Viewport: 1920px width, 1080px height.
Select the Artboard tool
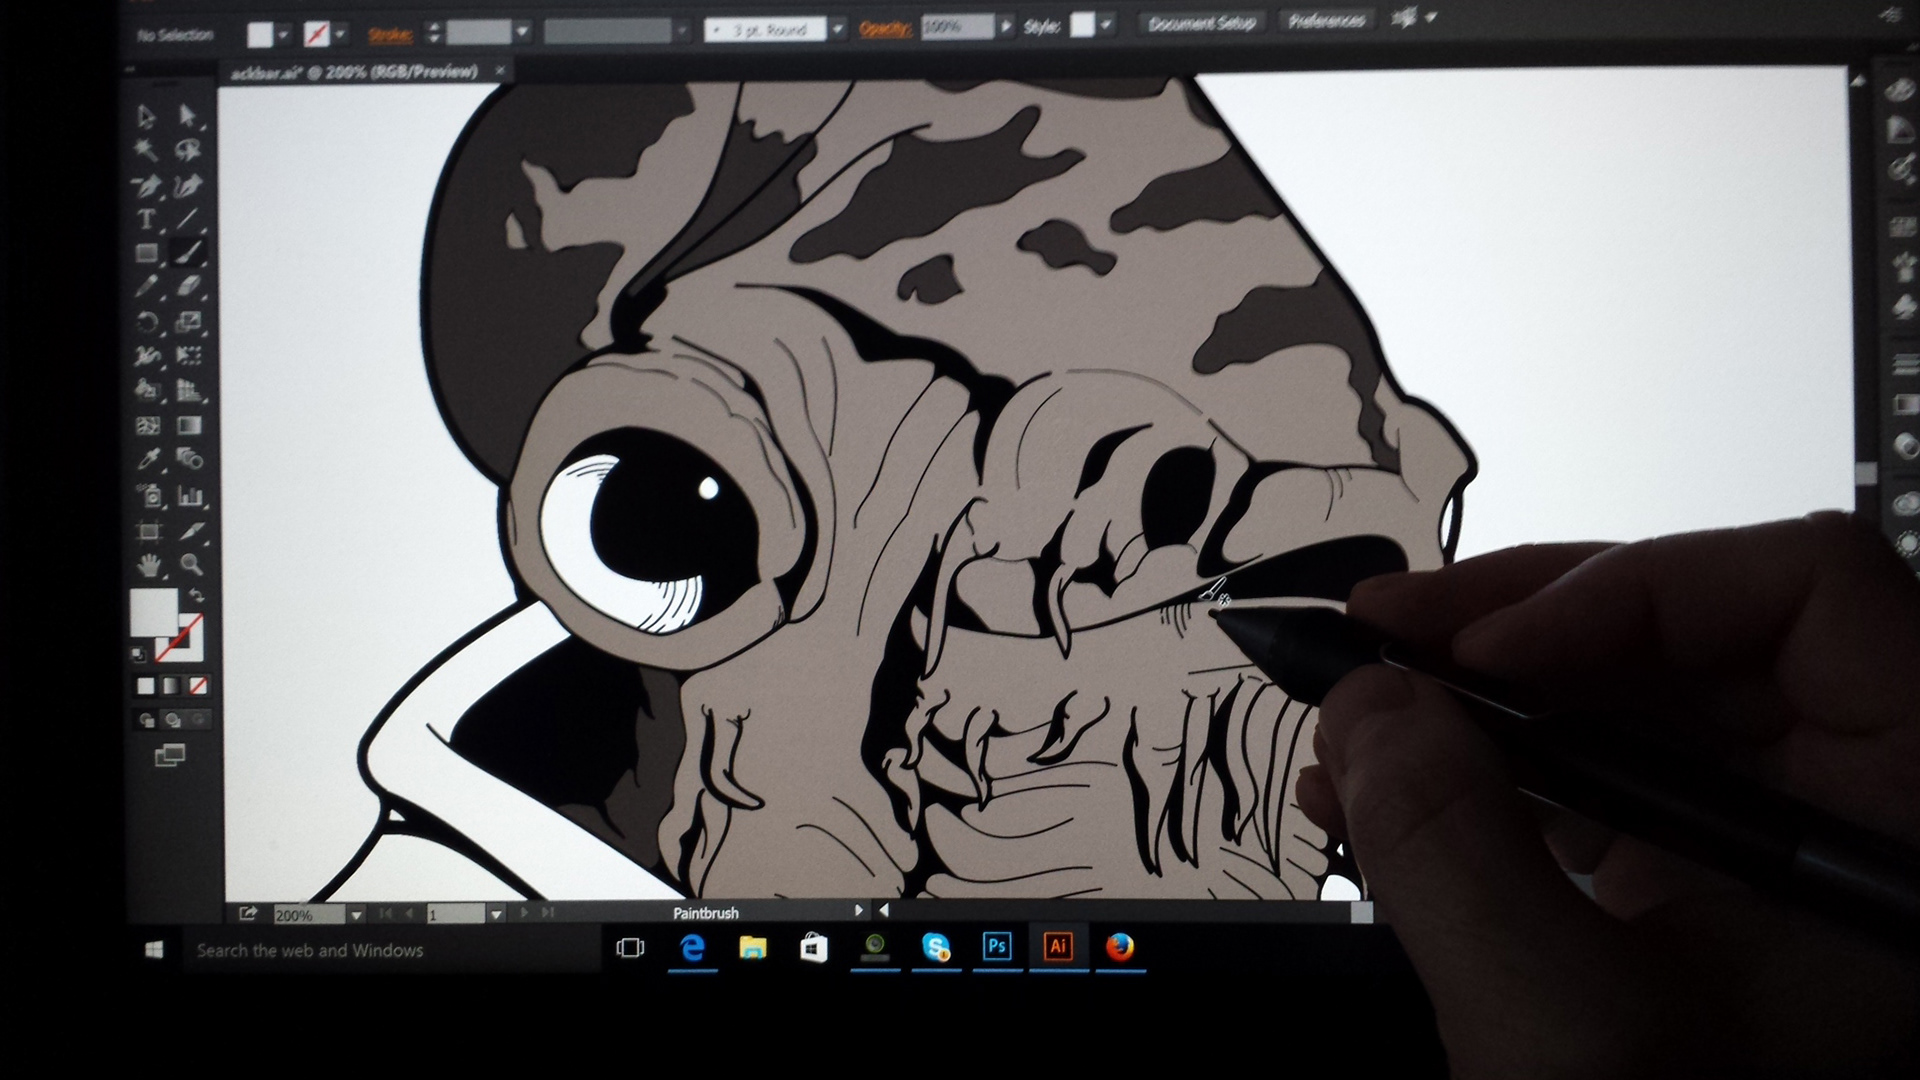pos(147,530)
